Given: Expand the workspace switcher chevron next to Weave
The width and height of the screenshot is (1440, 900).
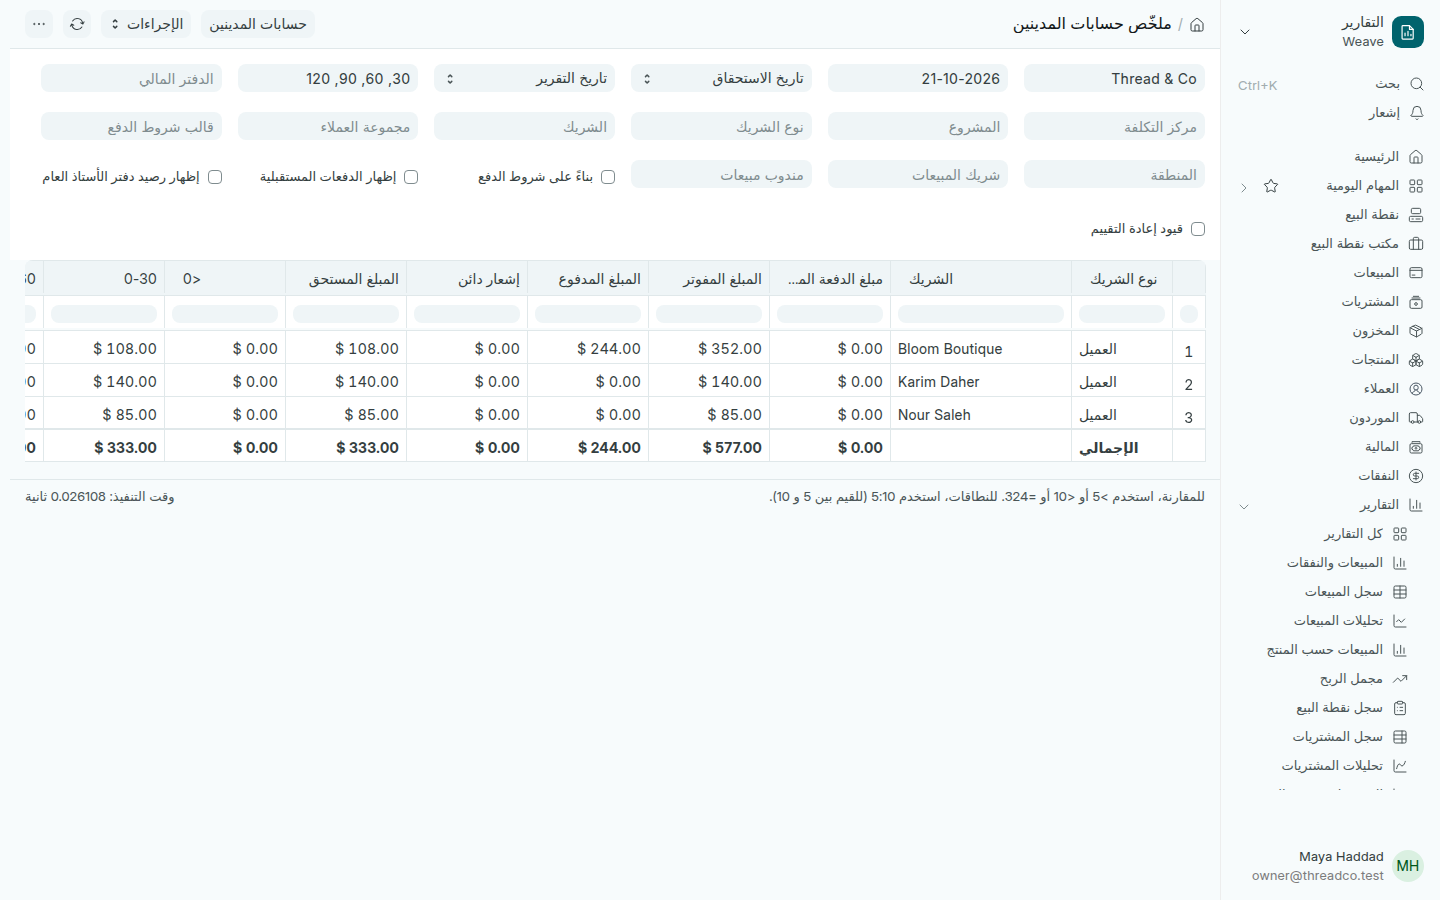Looking at the screenshot, I should click(1245, 32).
